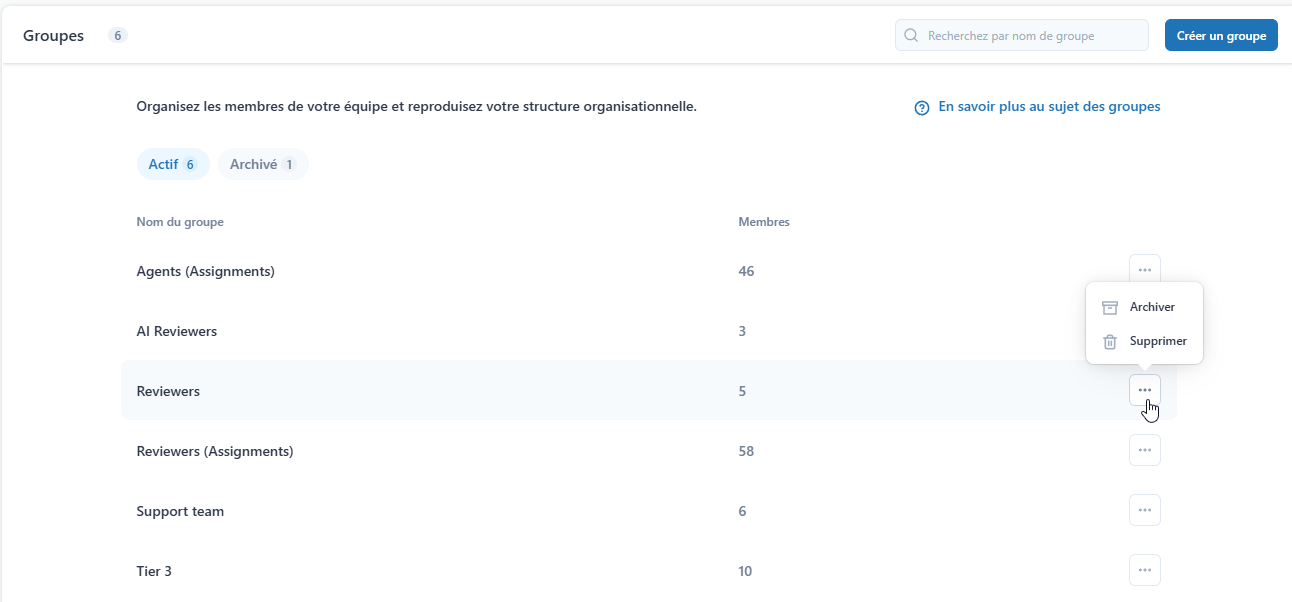1292x602 pixels.
Task: Click the Nom du groupe column header
Action: (x=180, y=222)
